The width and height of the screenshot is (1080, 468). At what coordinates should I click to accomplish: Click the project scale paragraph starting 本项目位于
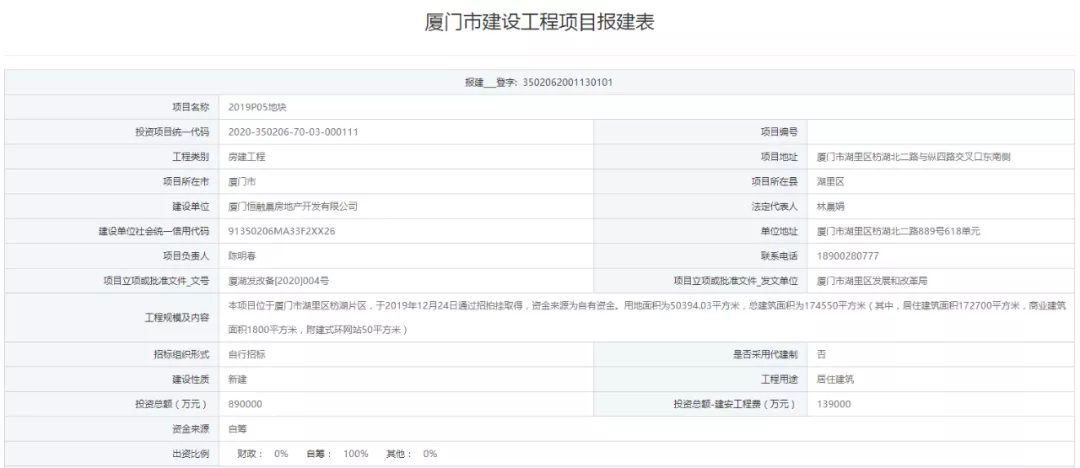(647, 317)
